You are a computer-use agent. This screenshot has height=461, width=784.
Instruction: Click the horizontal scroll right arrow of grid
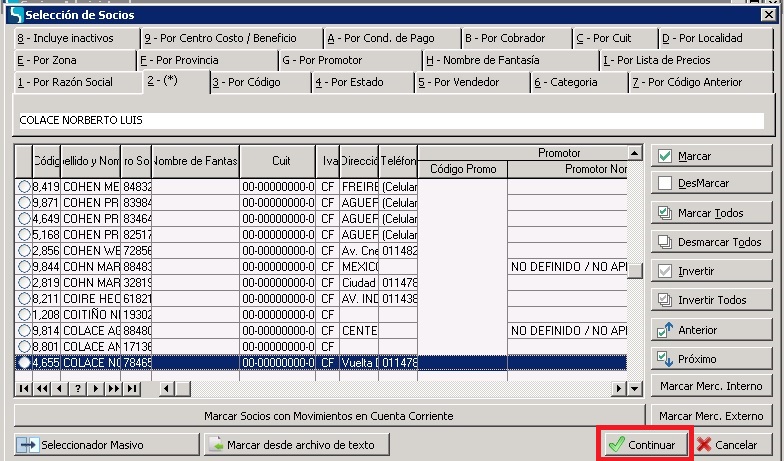point(619,388)
